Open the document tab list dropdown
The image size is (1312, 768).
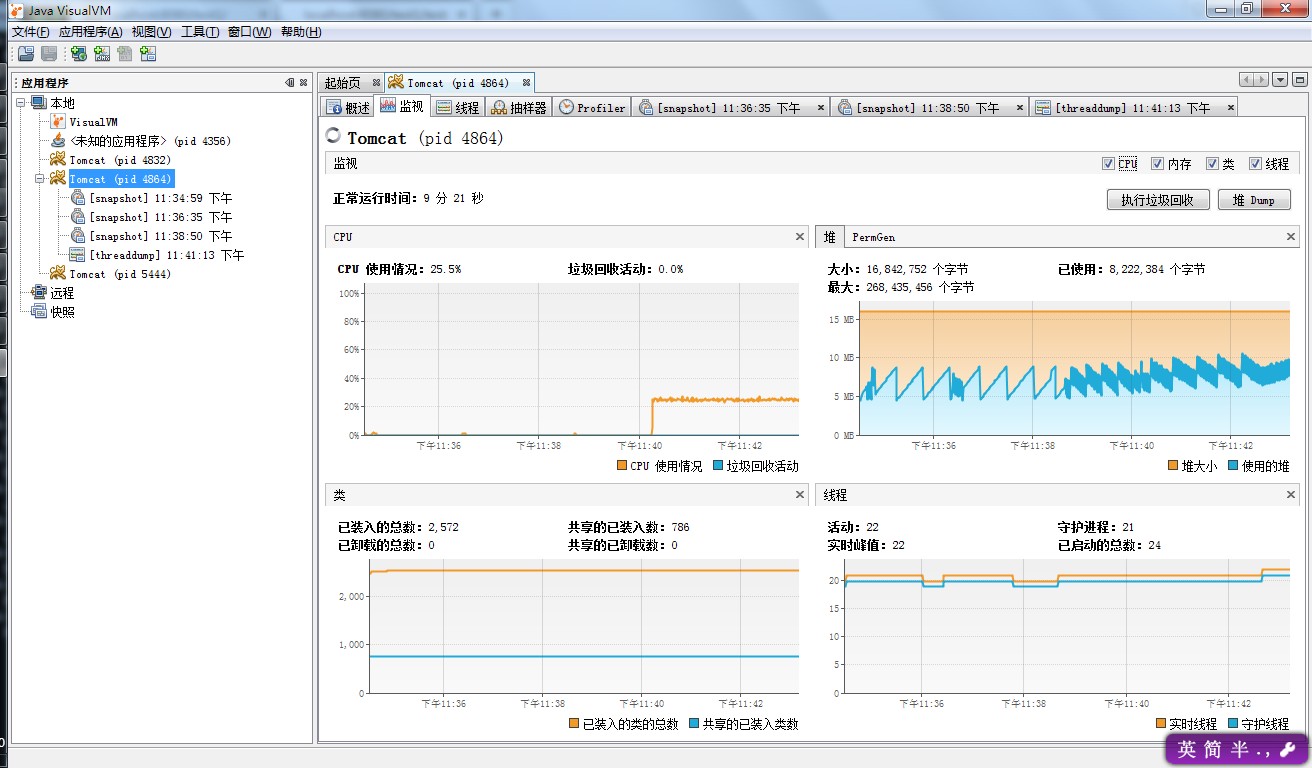click(x=1280, y=80)
